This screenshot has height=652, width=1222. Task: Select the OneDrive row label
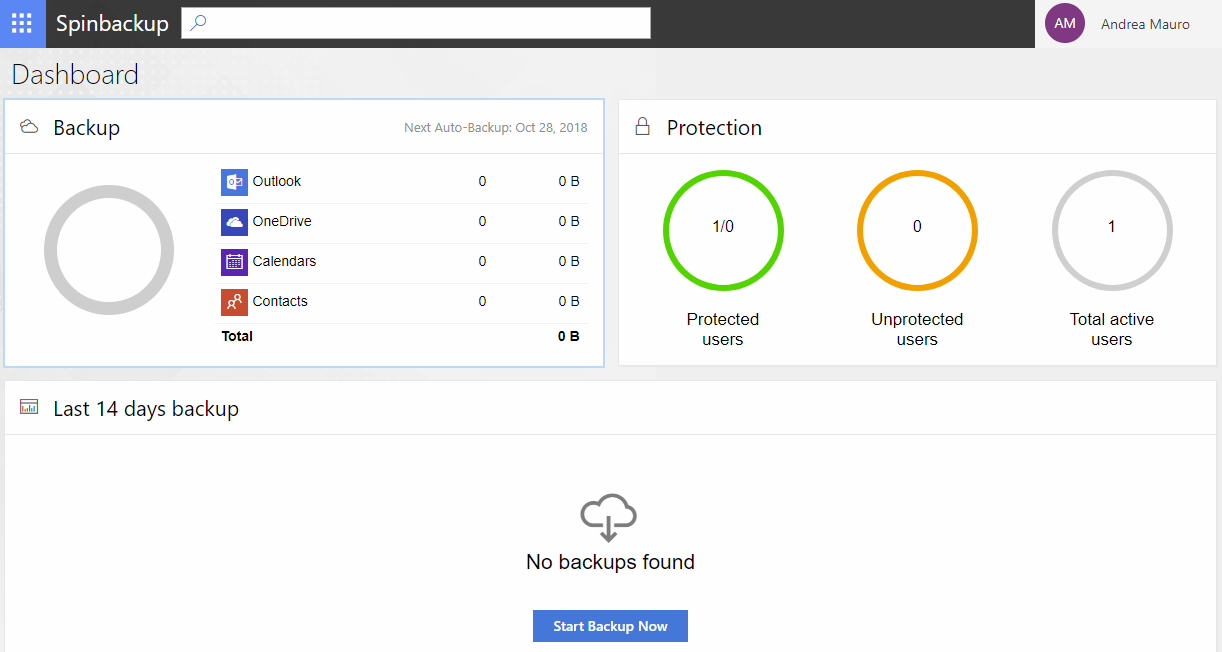click(x=282, y=221)
